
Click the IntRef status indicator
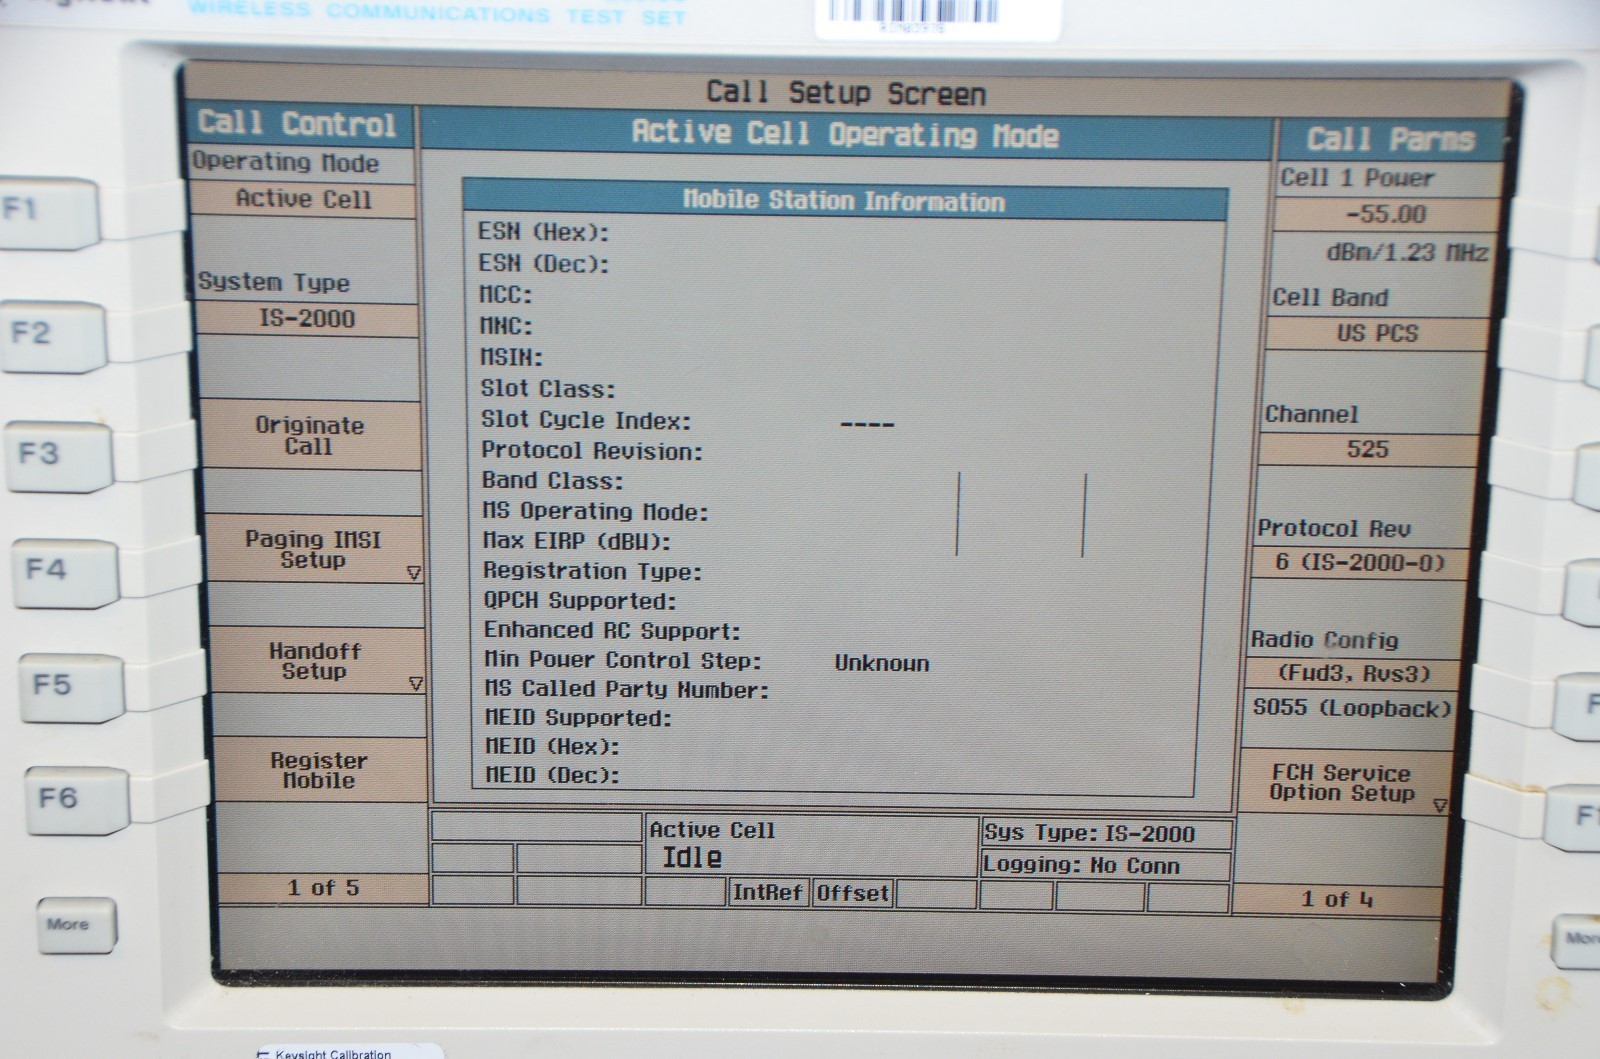tap(767, 892)
